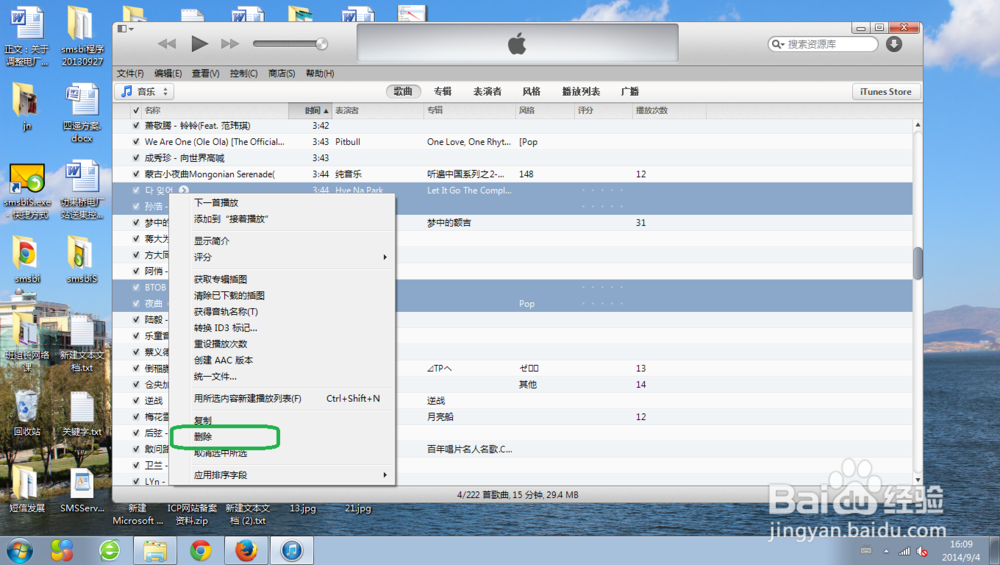
Task: Switch to the 风格 tab
Action: click(531, 91)
